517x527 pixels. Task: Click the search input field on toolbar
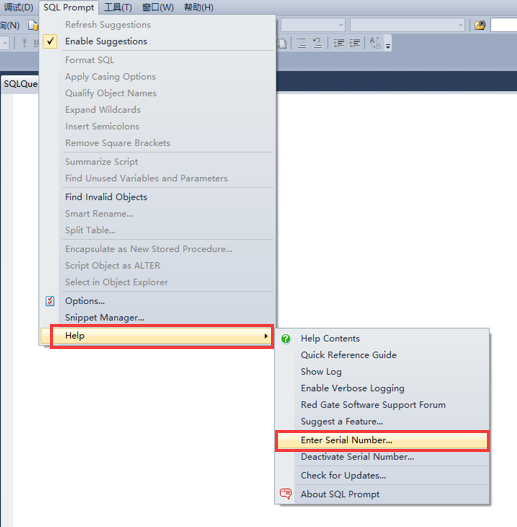point(504,25)
